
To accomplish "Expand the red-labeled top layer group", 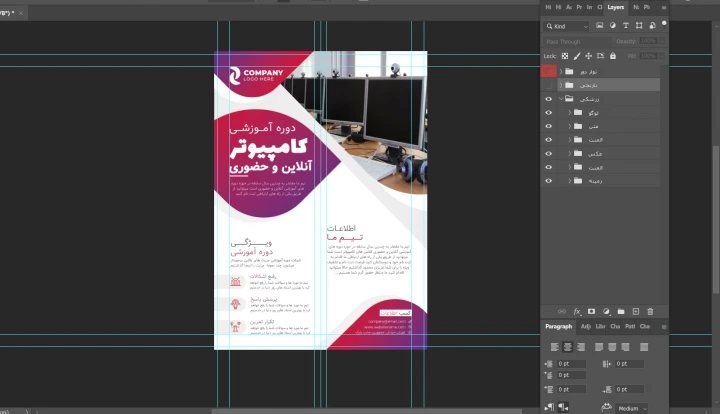I will point(560,72).
